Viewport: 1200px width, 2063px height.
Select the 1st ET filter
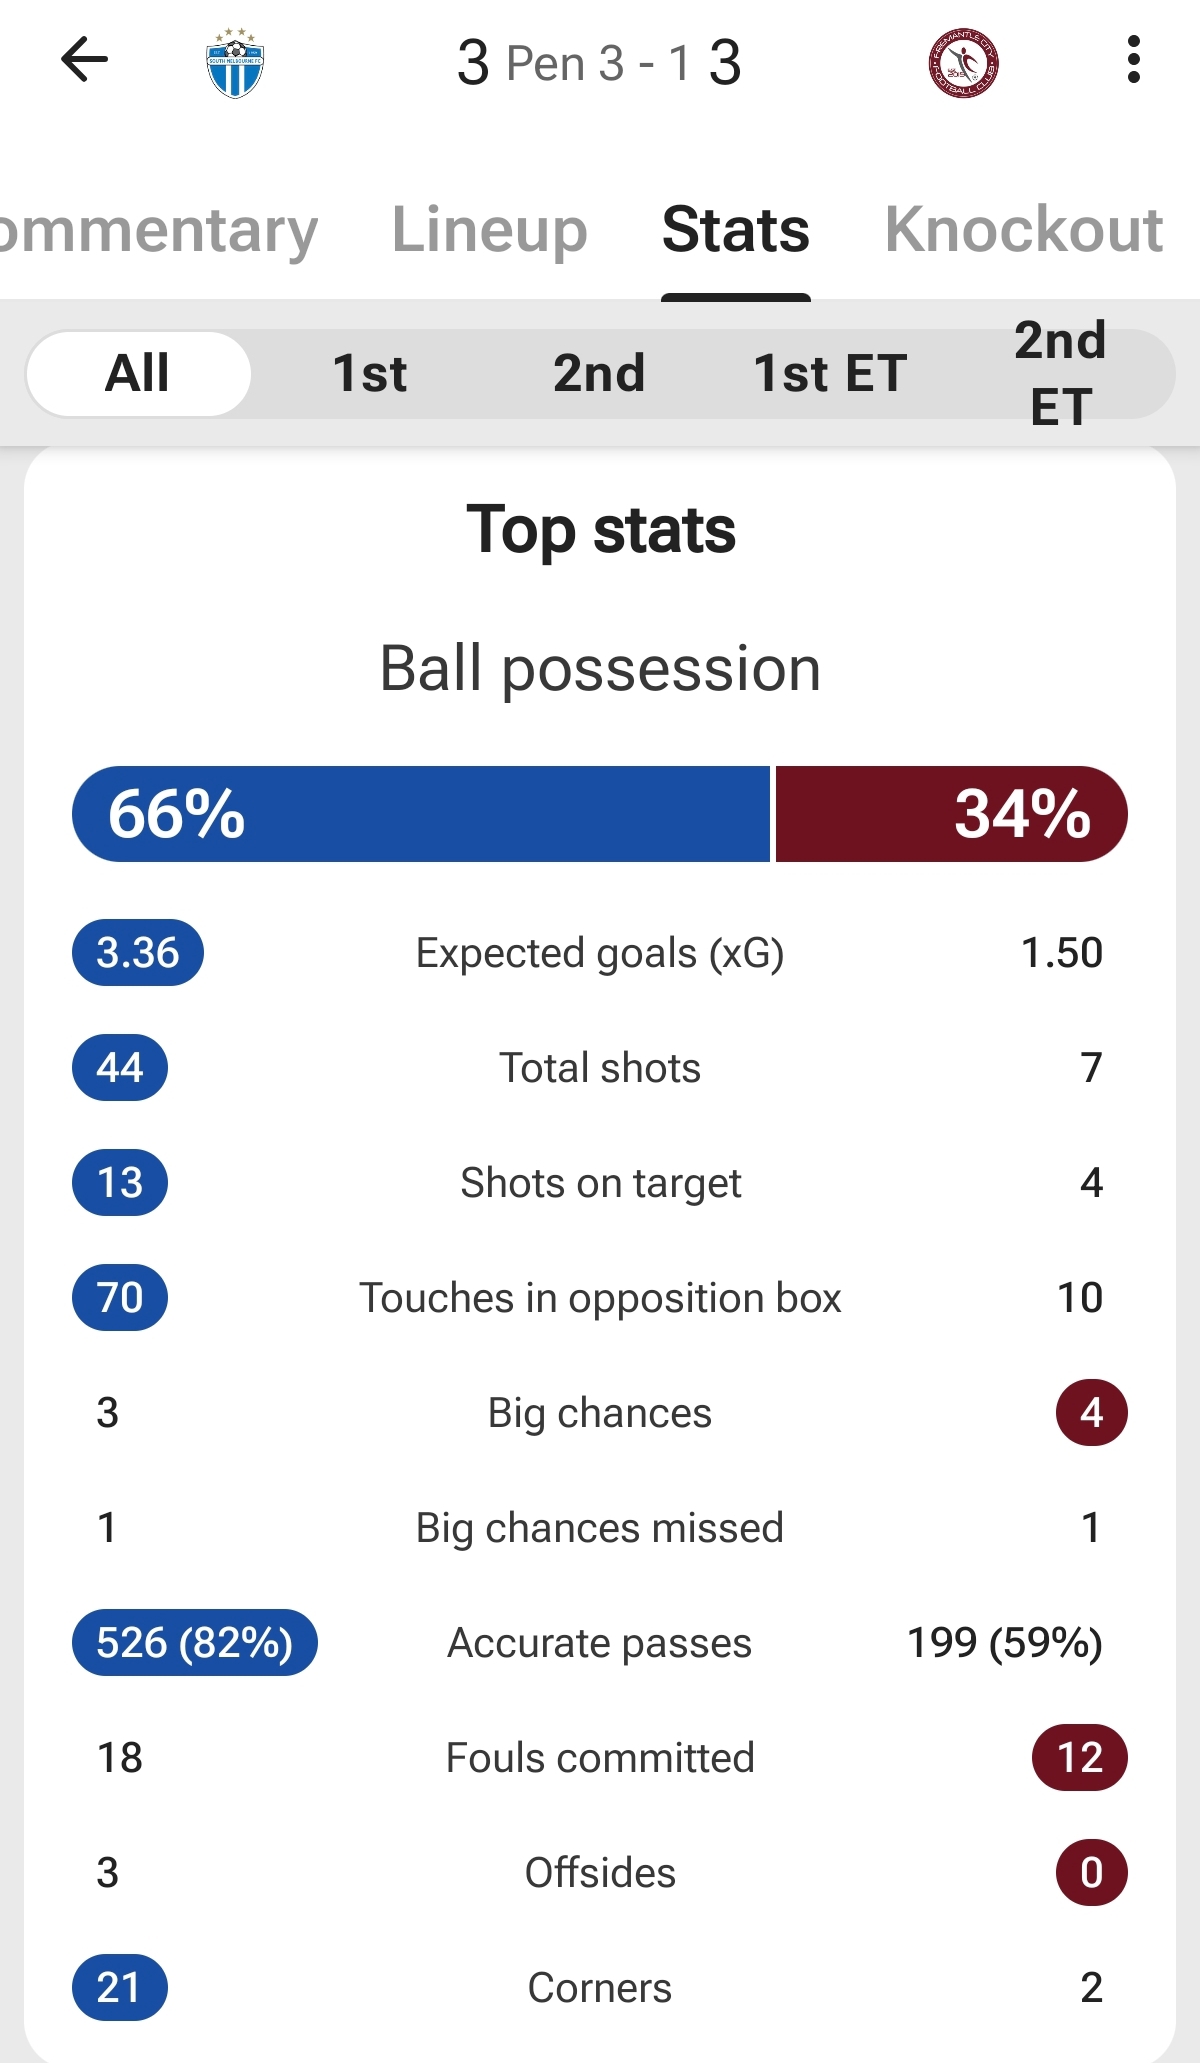point(830,373)
